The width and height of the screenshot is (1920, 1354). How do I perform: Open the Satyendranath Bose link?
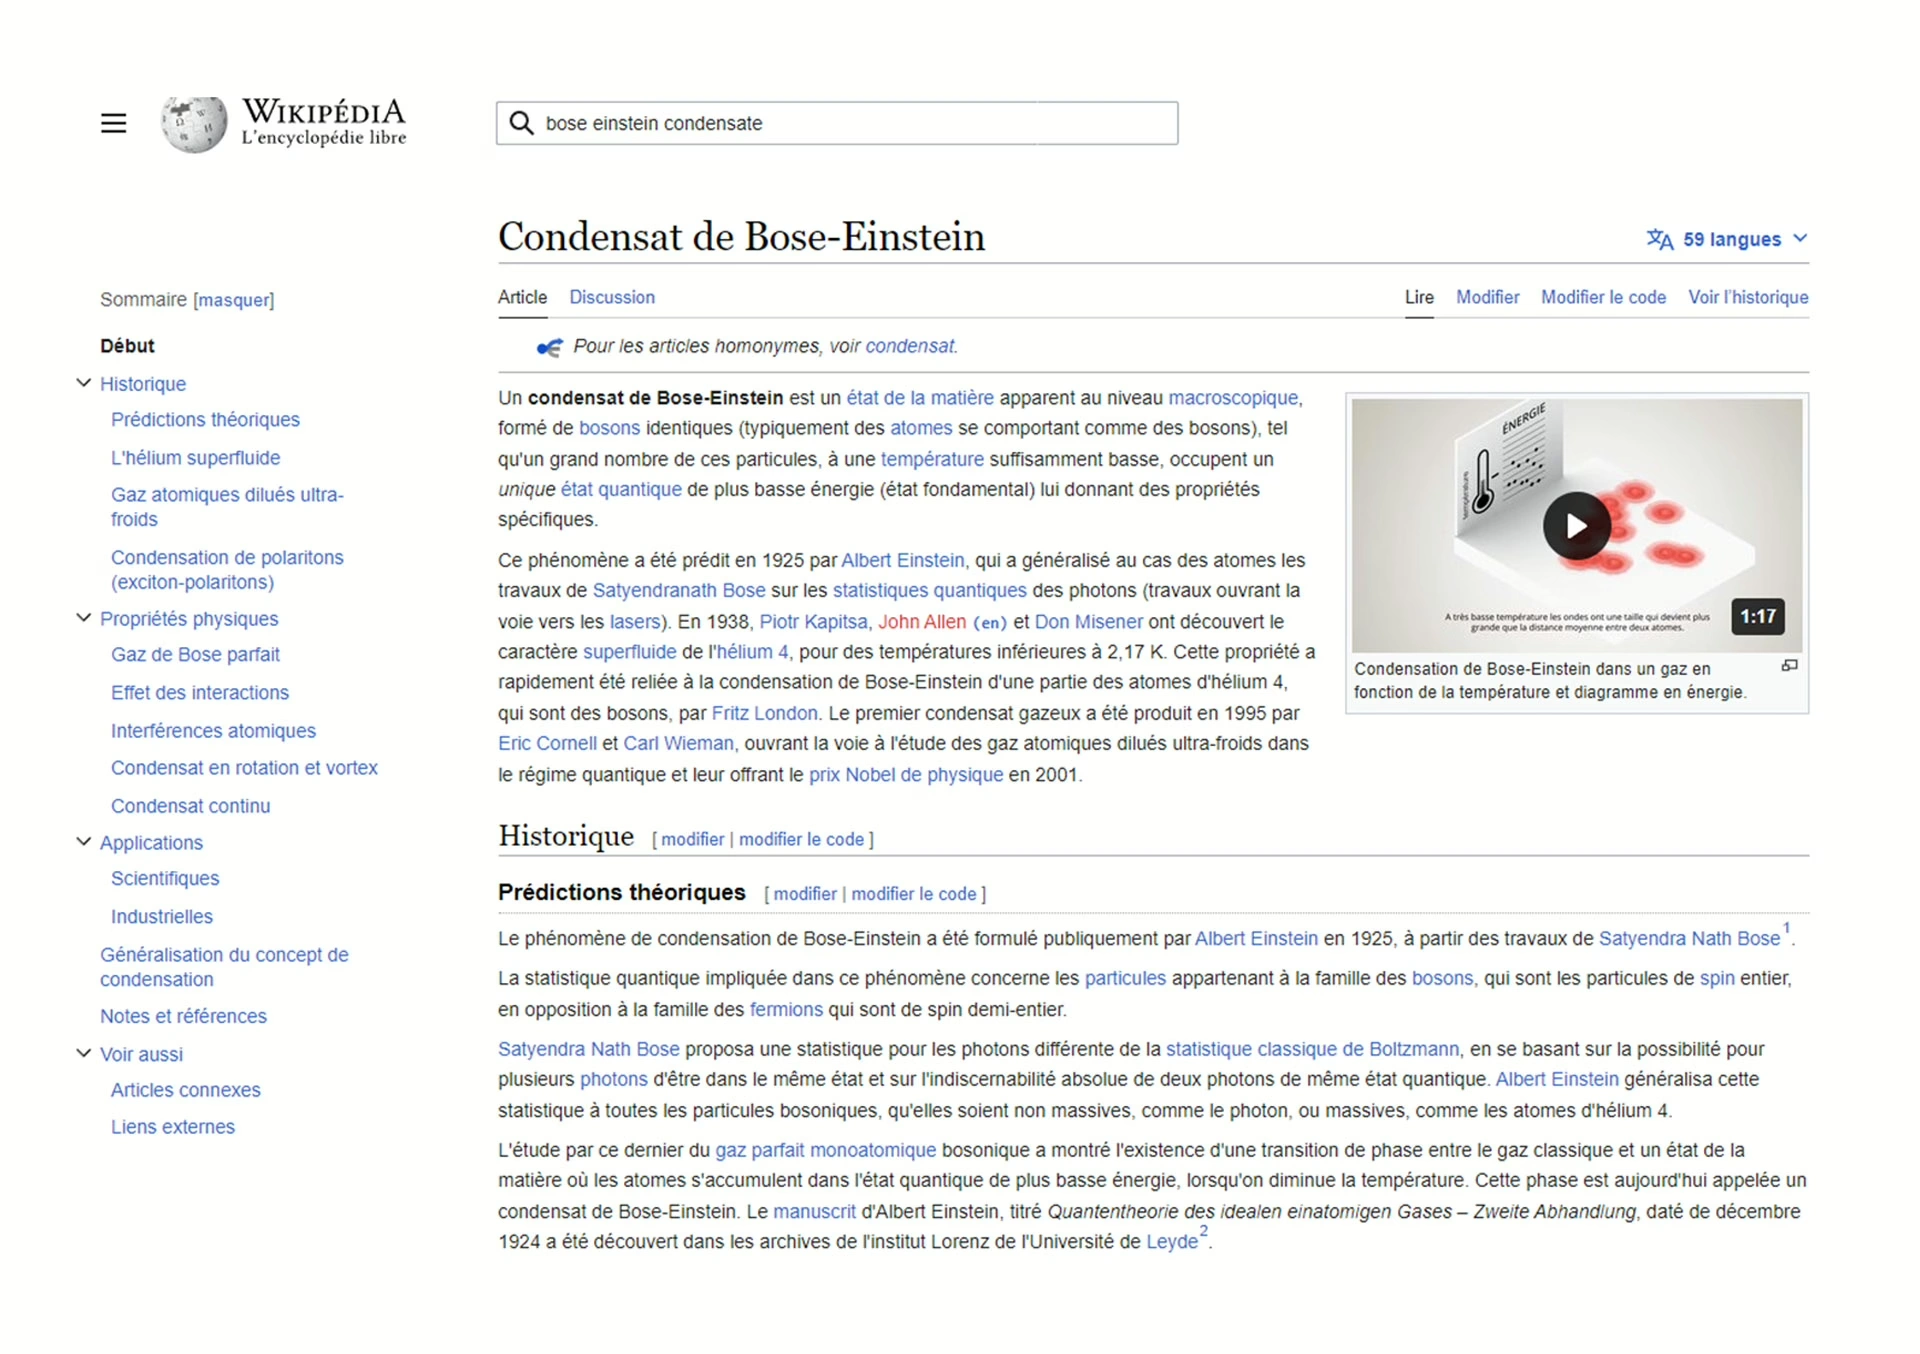pos(679,591)
